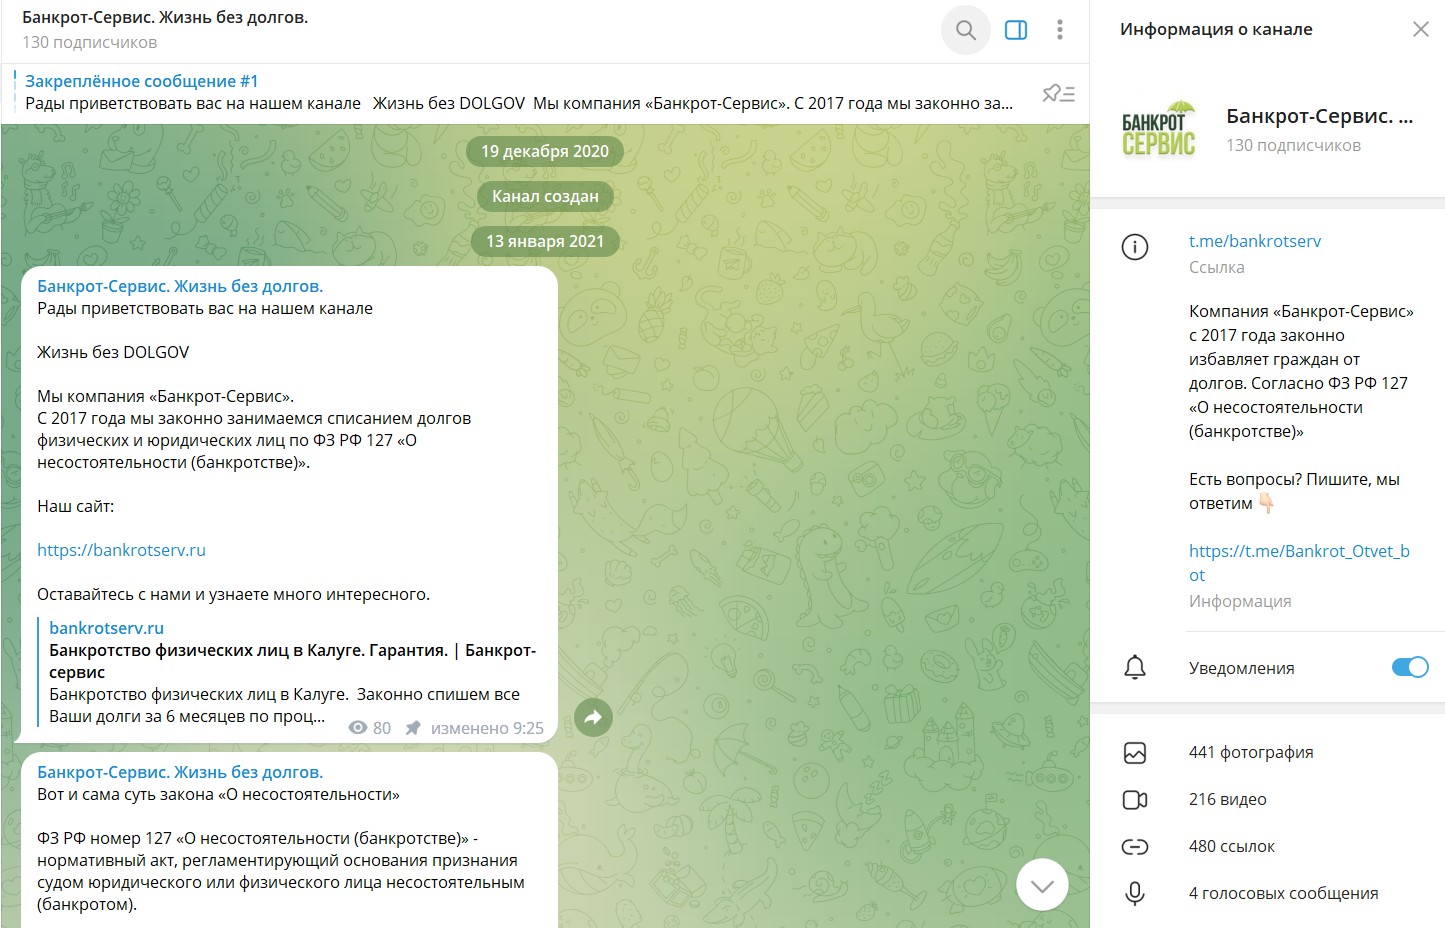Open 480 ссылок shared links

coord(1231,846)
